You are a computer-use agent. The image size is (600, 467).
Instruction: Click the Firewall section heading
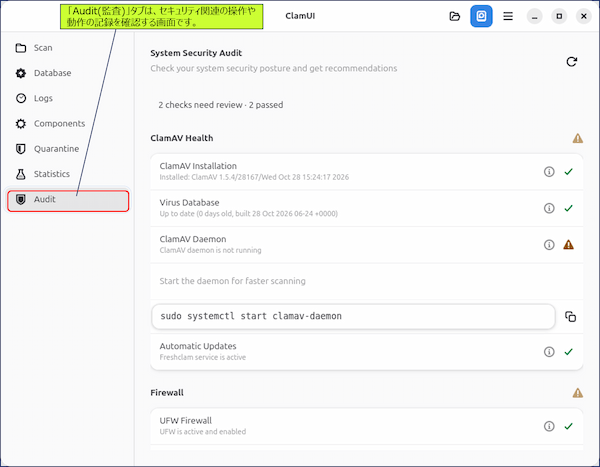coord(167,393)
